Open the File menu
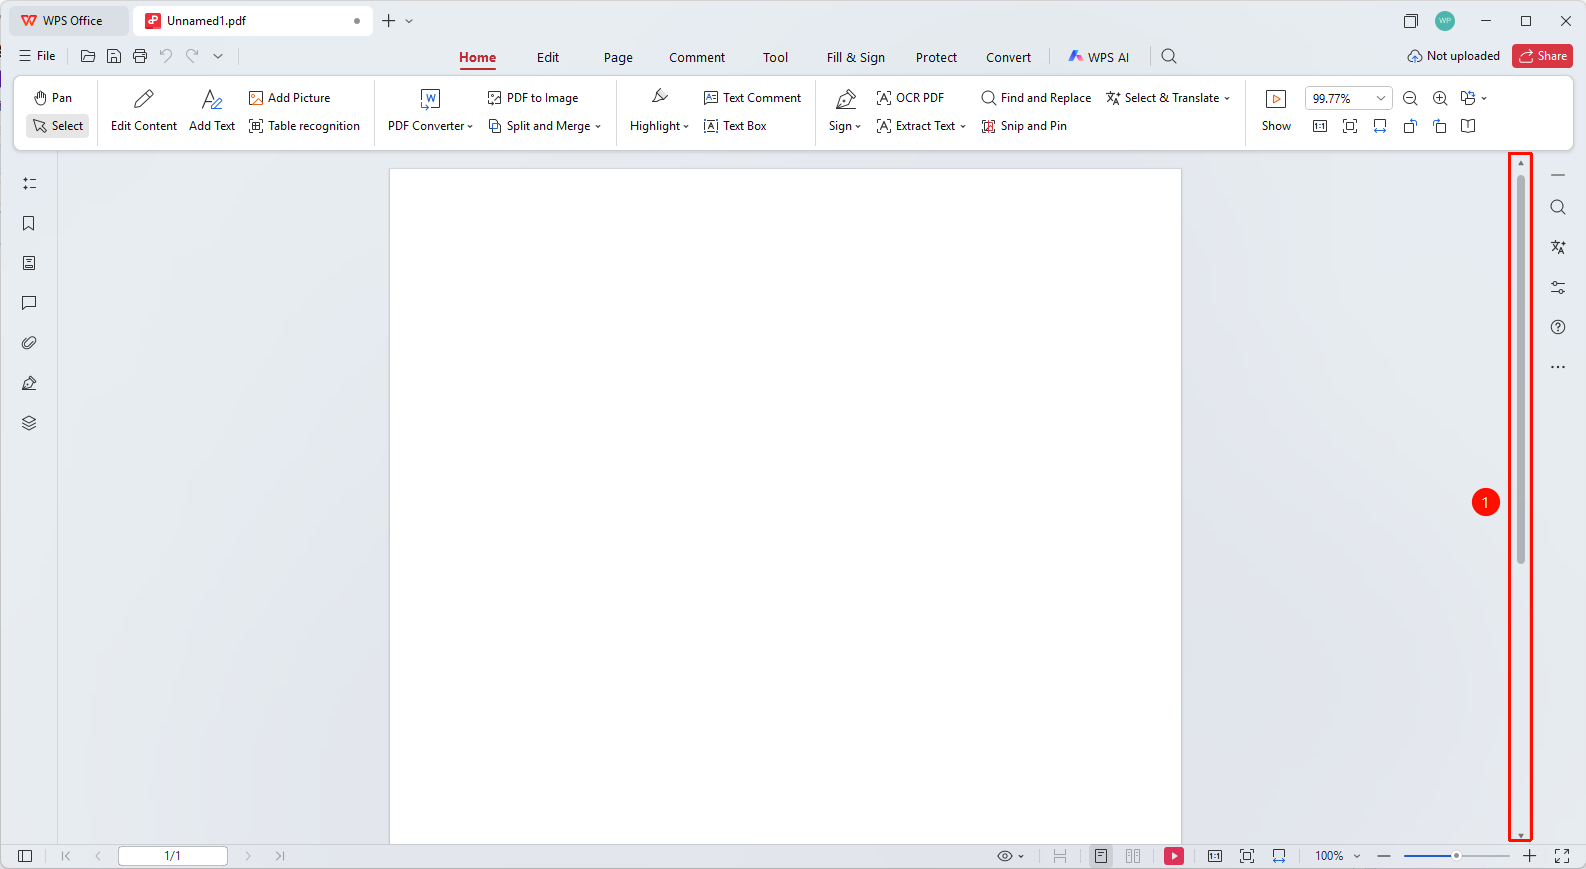The width and height of the screenshot is (1586, 869). click(37, 56)
